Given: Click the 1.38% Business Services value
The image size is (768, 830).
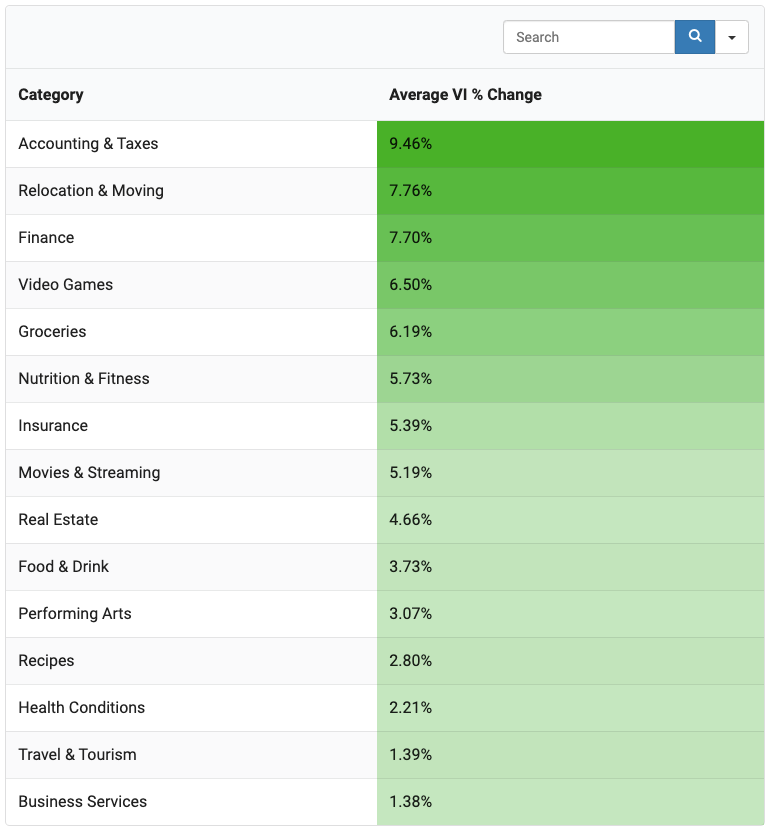Looking at the screenshot, I should (571, 802).
